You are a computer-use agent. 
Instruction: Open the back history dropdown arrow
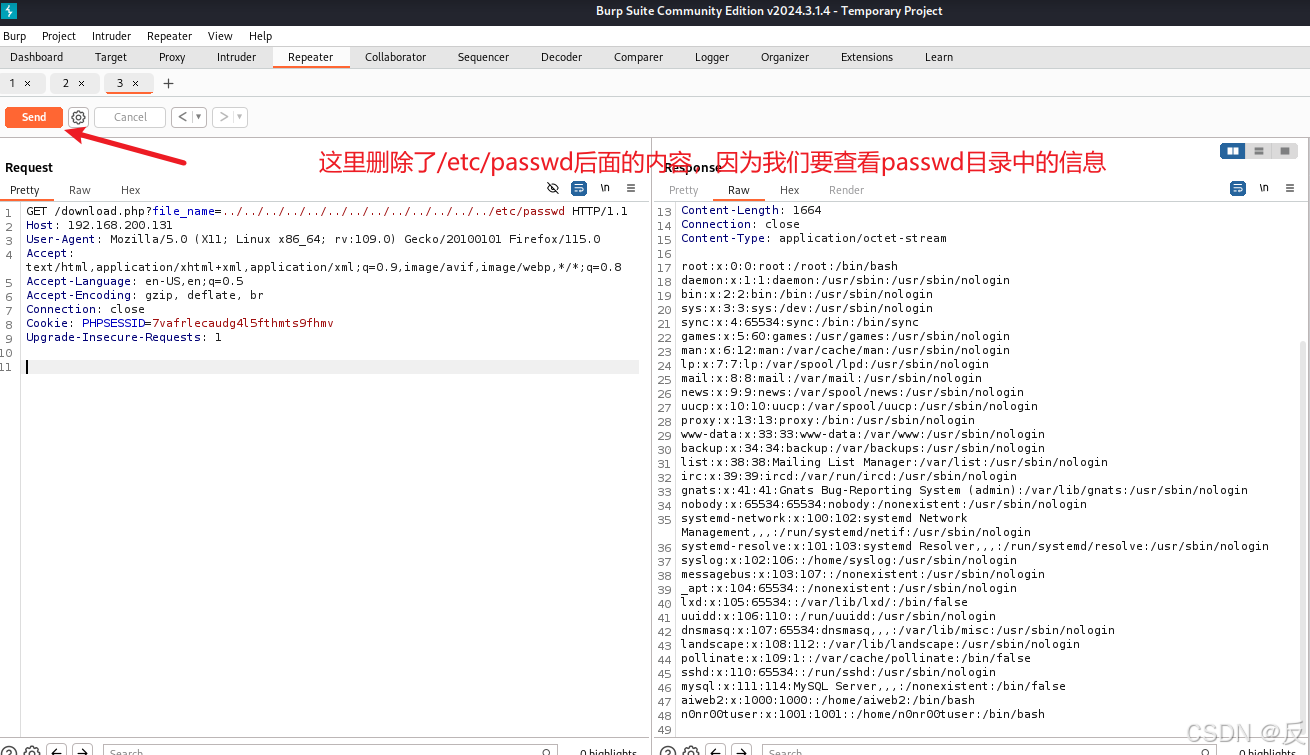point(199,117)
